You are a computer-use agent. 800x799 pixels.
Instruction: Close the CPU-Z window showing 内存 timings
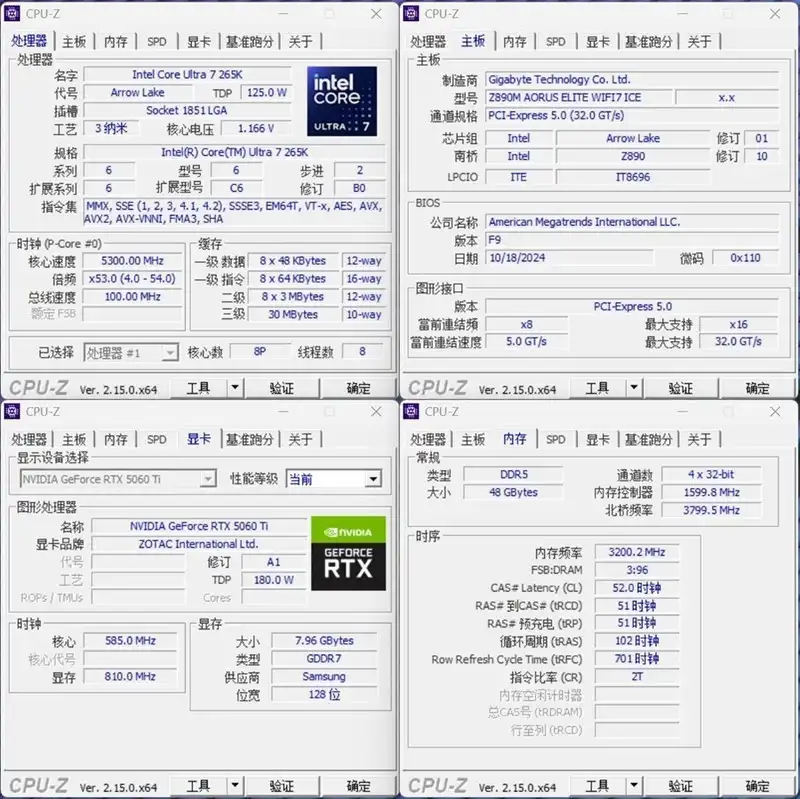tap(775, 412)
